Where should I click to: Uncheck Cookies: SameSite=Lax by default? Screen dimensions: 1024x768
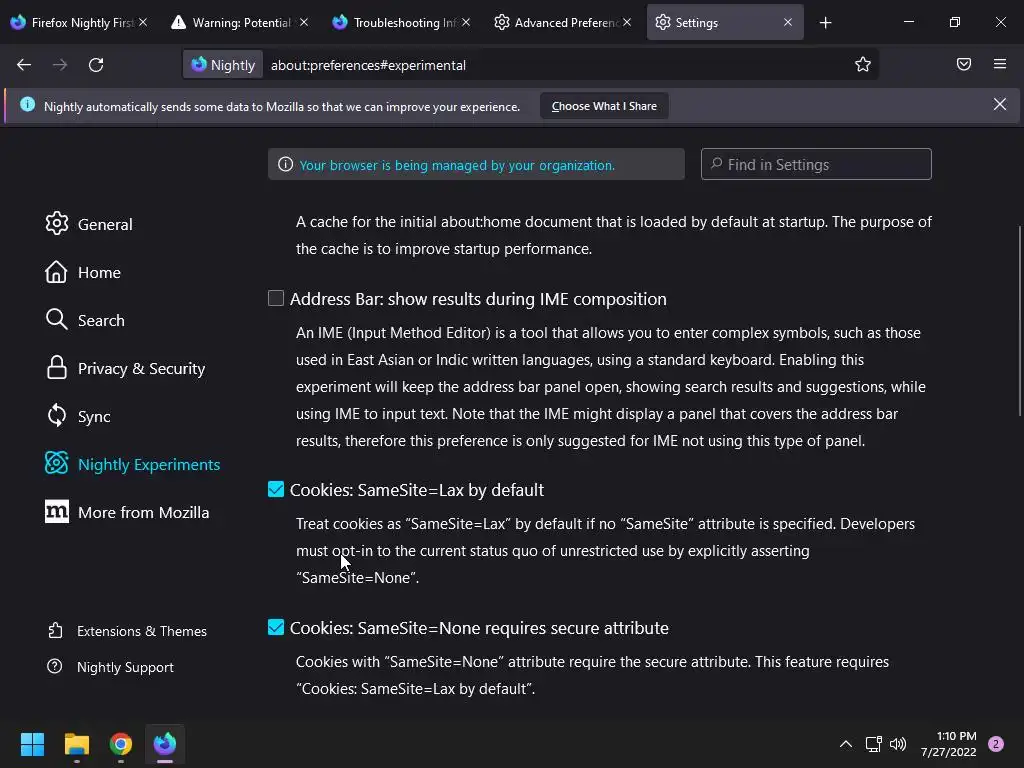276,489
